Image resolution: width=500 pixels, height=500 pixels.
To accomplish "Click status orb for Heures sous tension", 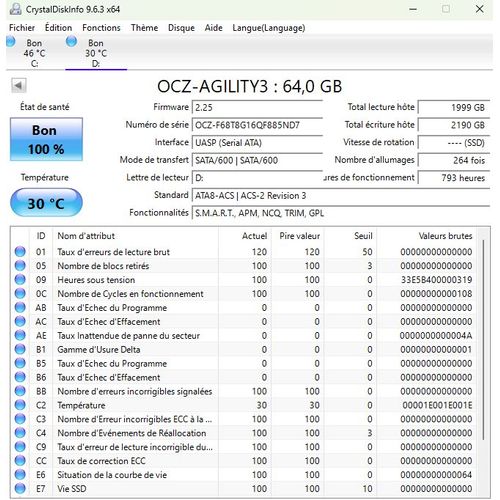I will (20, 280).
